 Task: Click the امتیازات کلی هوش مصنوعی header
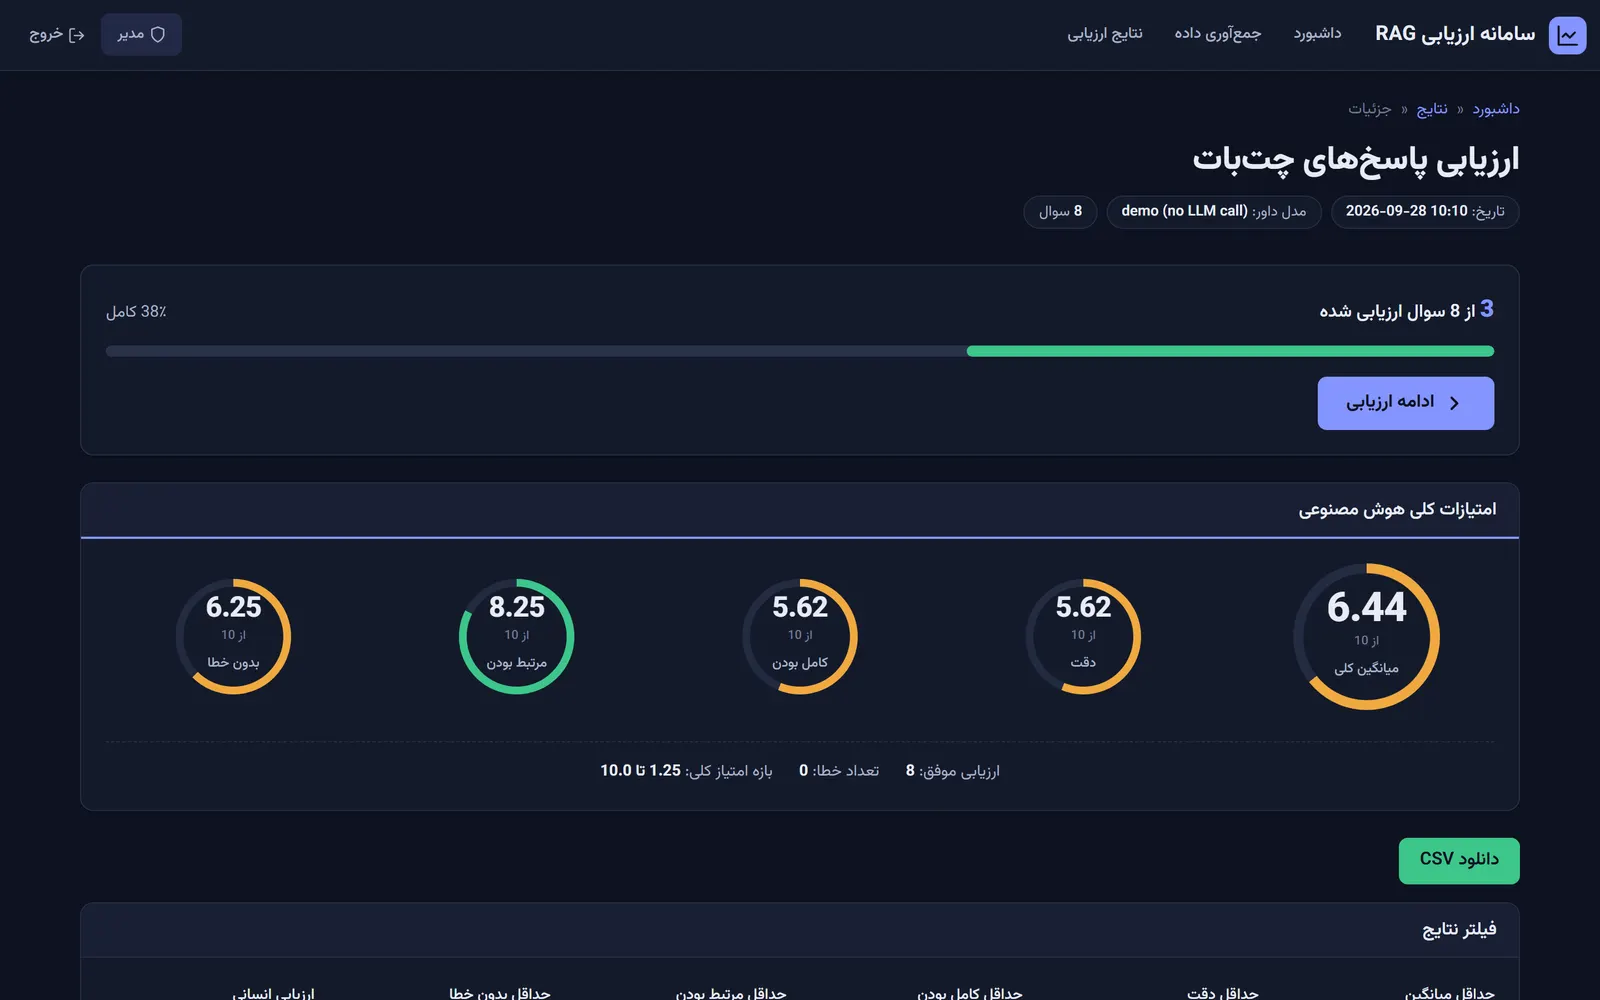(x=1397, y=510)
